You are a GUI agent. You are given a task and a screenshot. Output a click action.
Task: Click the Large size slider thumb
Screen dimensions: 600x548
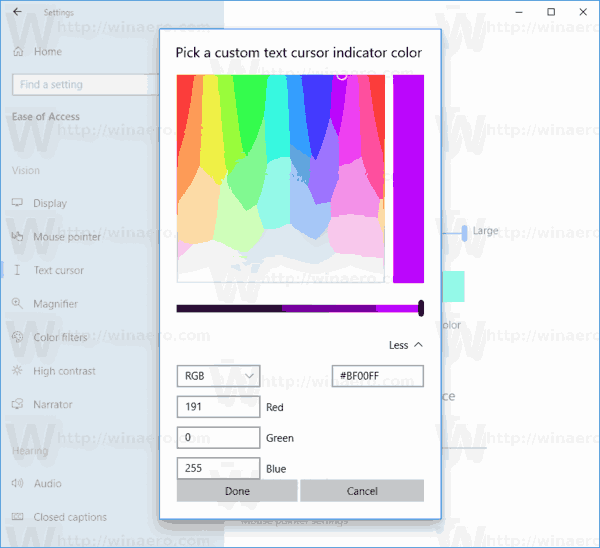coord(464,233)
